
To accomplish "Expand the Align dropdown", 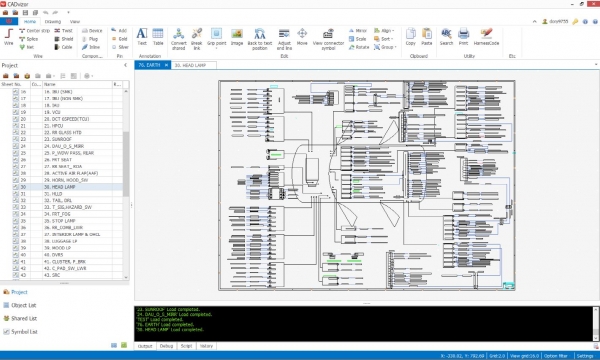I will [384, 31].
